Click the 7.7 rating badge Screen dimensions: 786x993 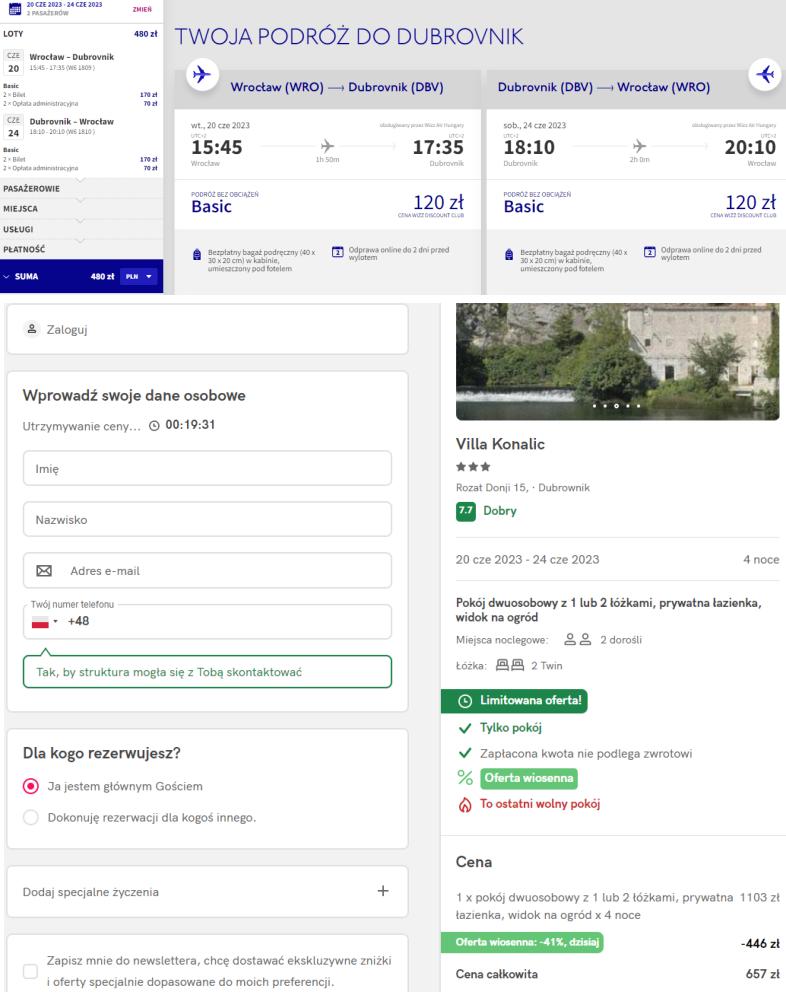click(465, 511)
